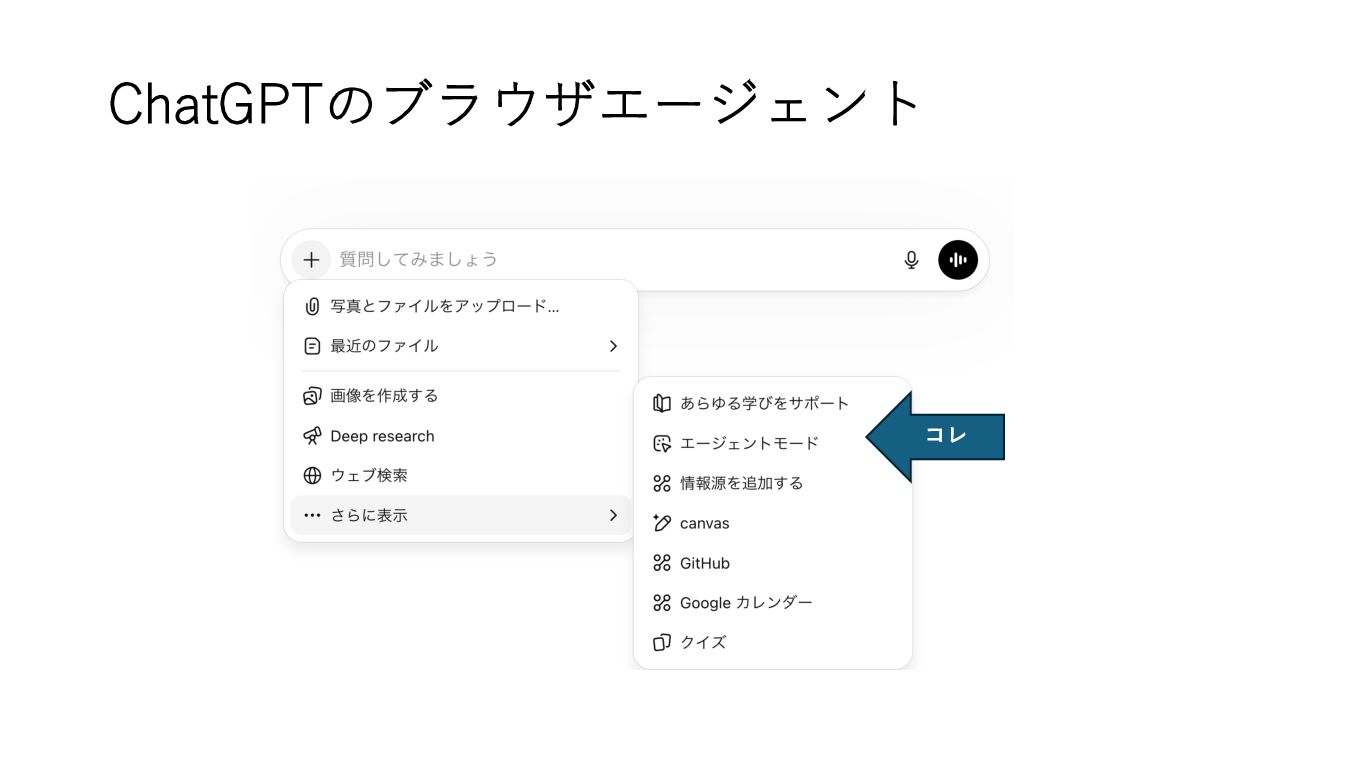This screenshot has height=765, width=1361.
Task: Click the Deep research telescope icon
Action: (x=312, y=436)
